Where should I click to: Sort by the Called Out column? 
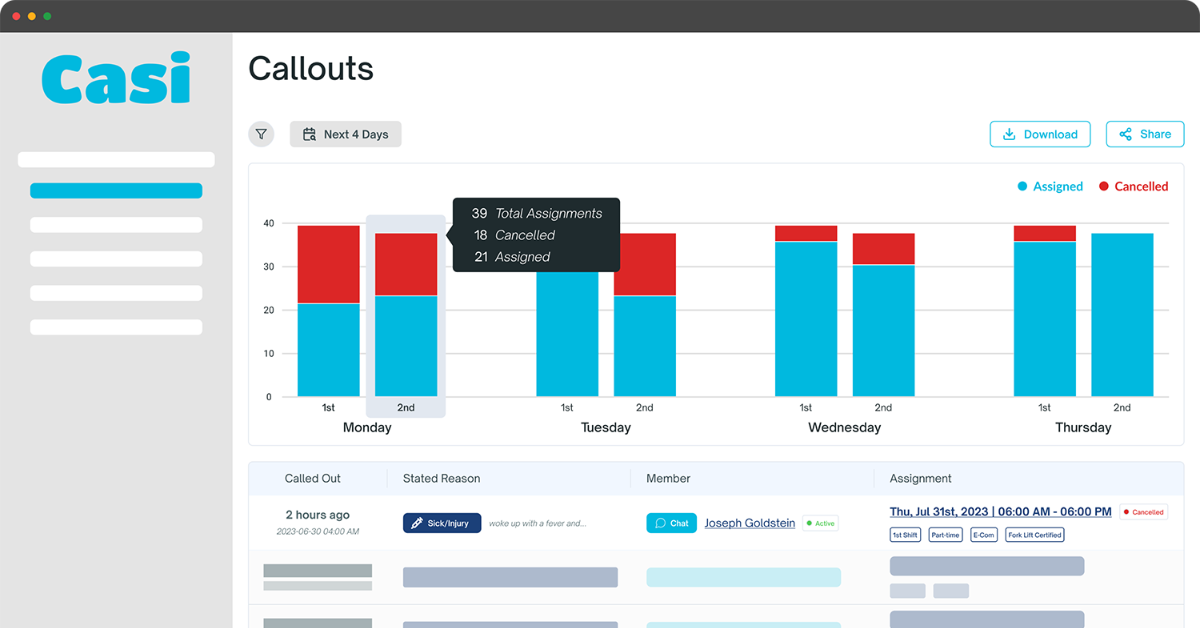pos(312,479)
